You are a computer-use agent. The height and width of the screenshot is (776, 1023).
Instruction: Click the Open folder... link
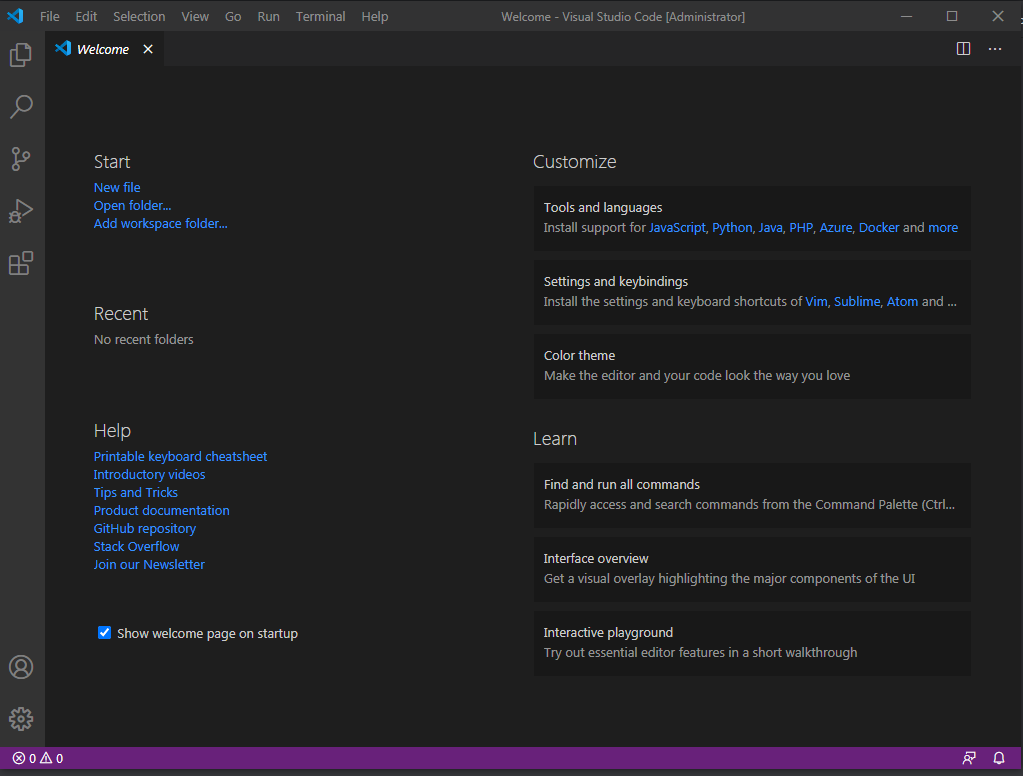coord(132,206)
